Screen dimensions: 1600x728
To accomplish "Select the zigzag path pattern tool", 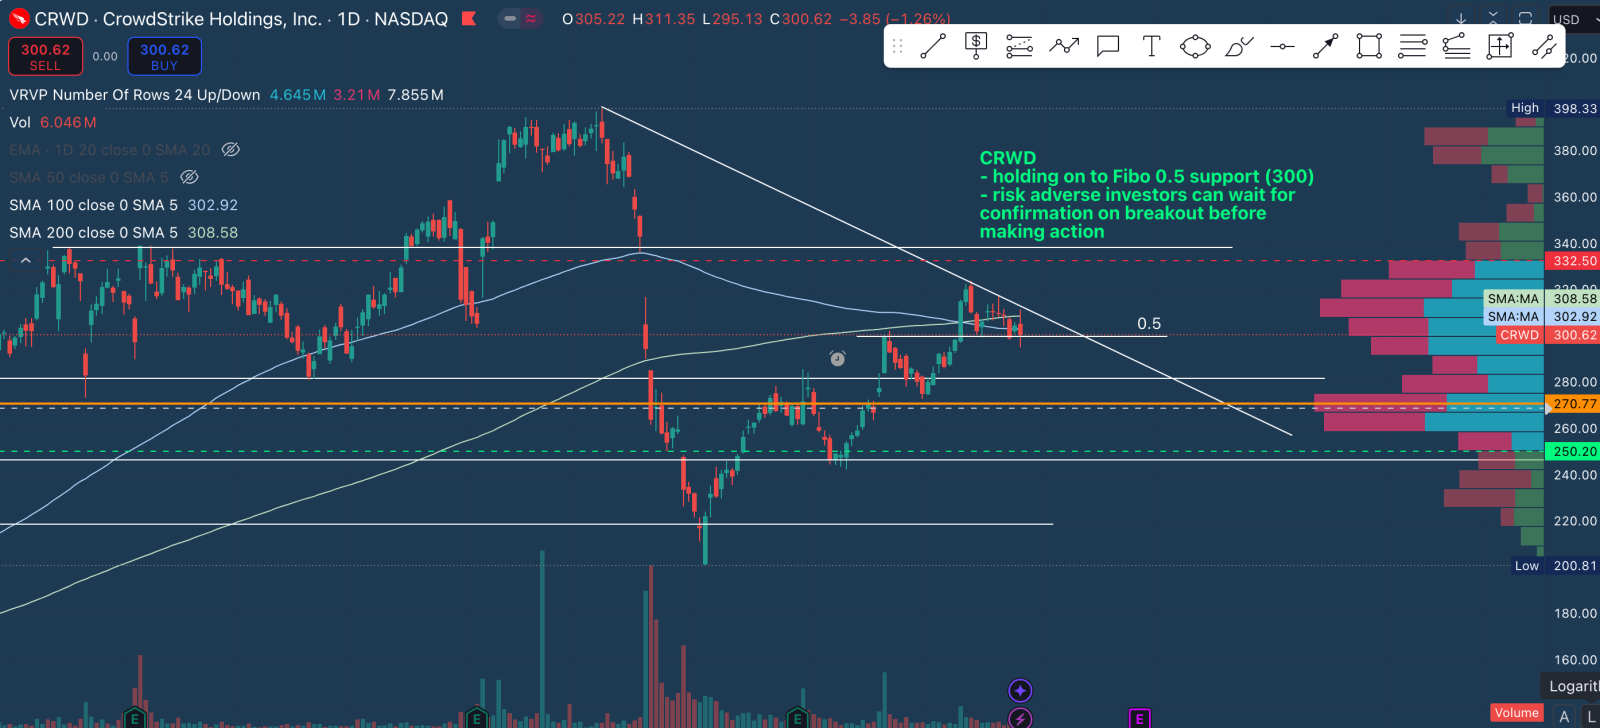I will (x=1064, y=46).
